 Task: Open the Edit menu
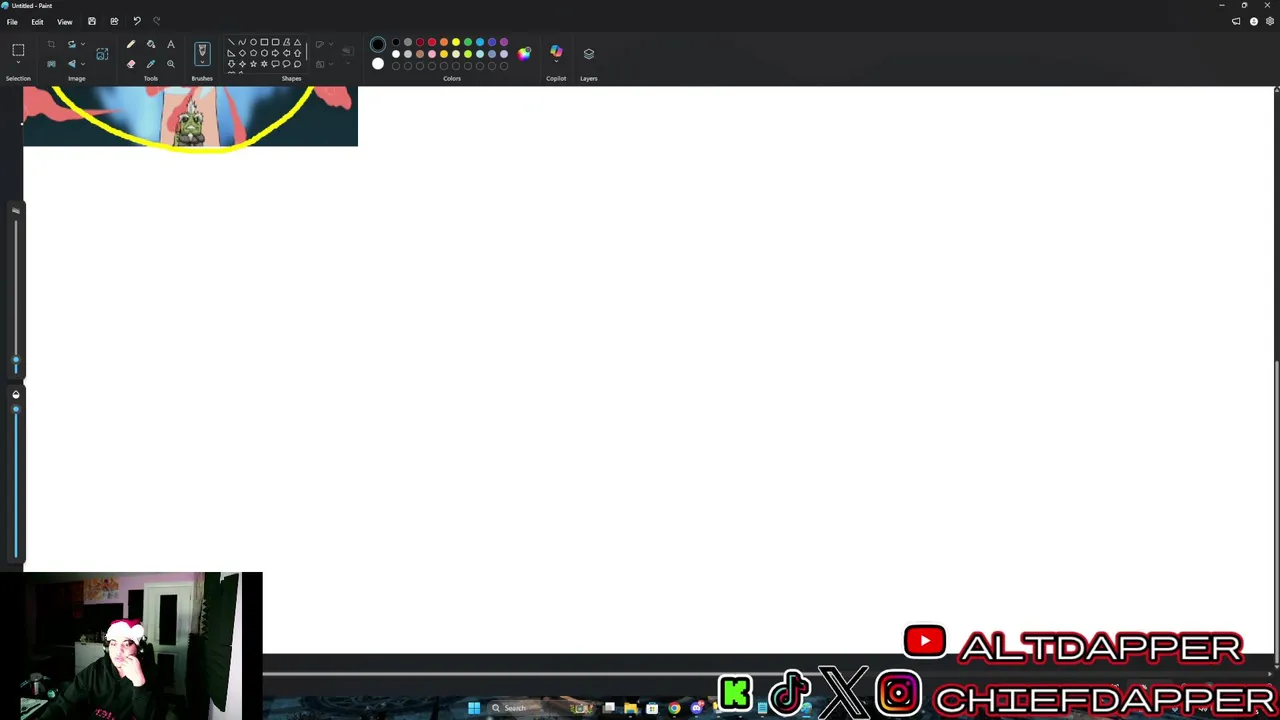(x=37, y=21)
